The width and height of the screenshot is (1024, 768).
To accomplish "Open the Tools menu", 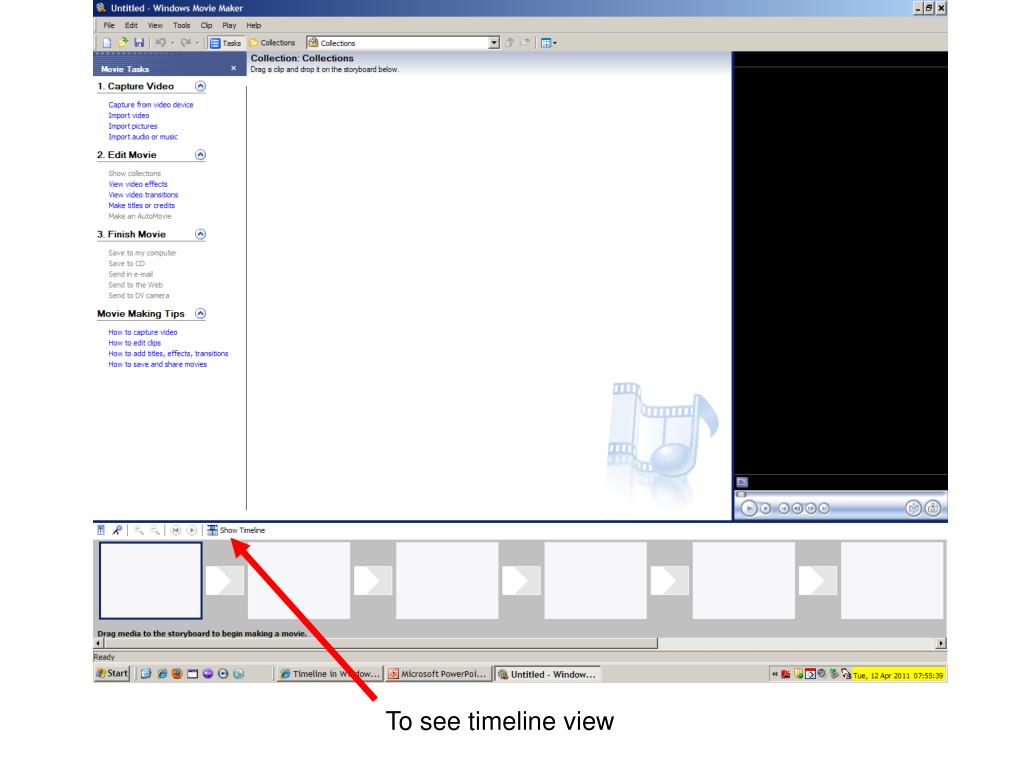I will pos(182,25).
